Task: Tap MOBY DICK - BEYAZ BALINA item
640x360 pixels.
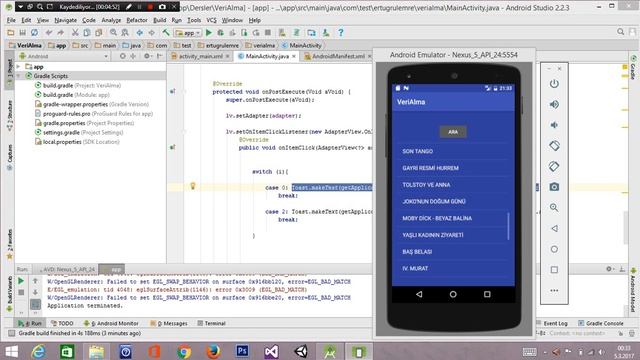Action: (x=453, y=218)
